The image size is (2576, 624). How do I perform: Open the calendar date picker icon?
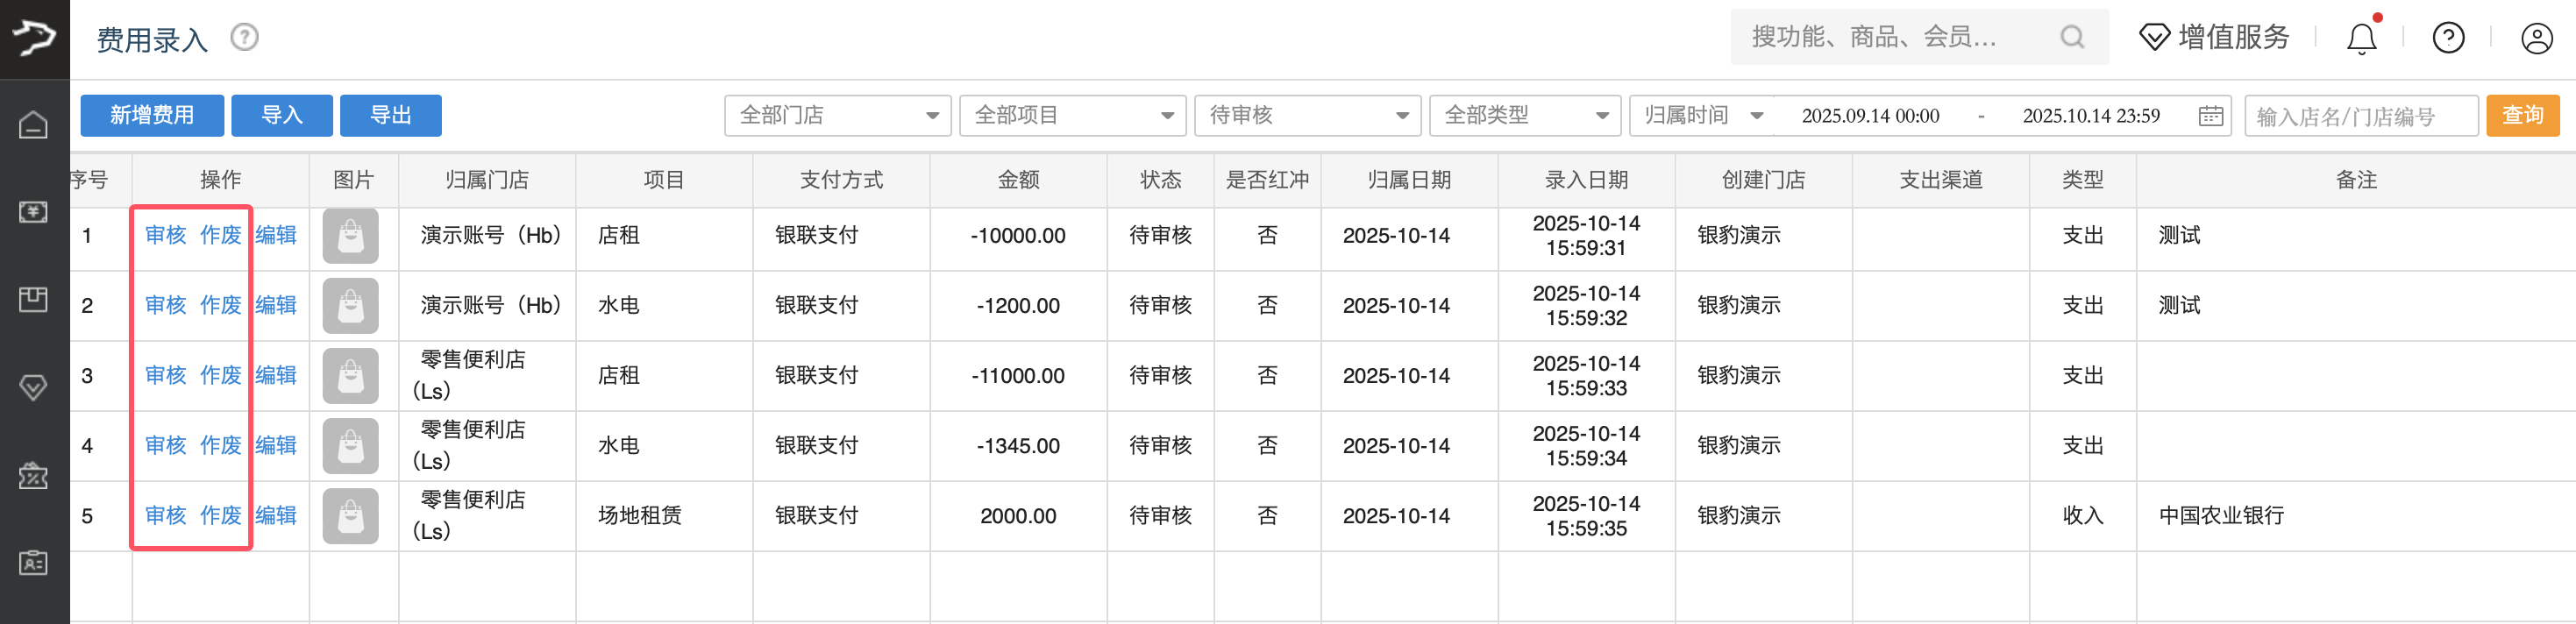(2210, 116)
